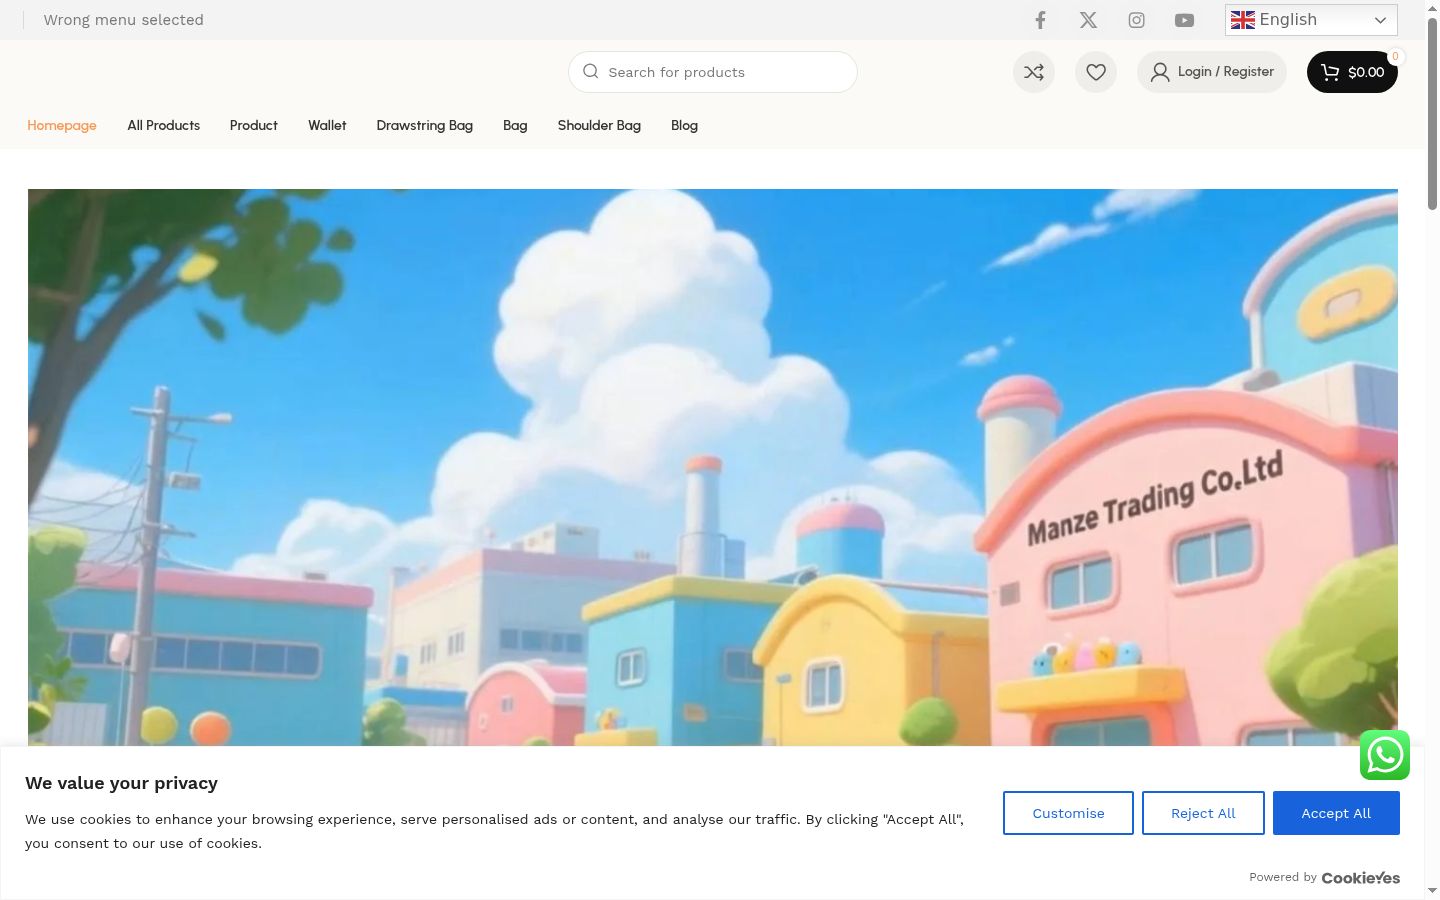Open the WhatsApp chat button
This screenshot has height=900, width=1440.
(1385, 755)
